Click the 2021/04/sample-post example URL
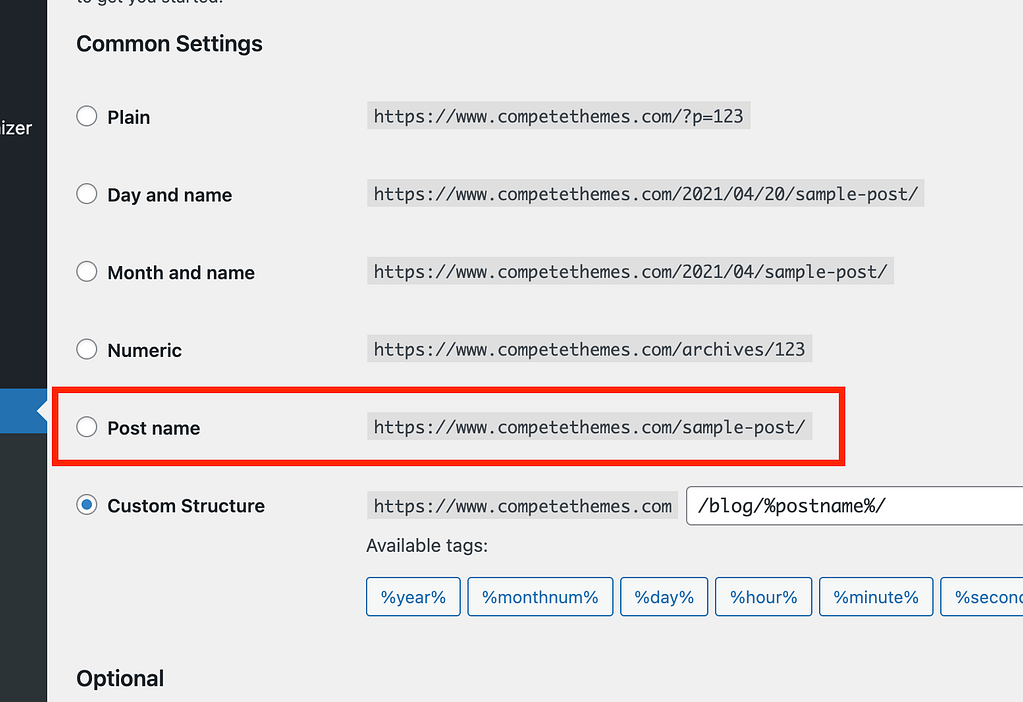Image resolution: width=1023 pixels, height=702 pixels. (x=630, y=271)
